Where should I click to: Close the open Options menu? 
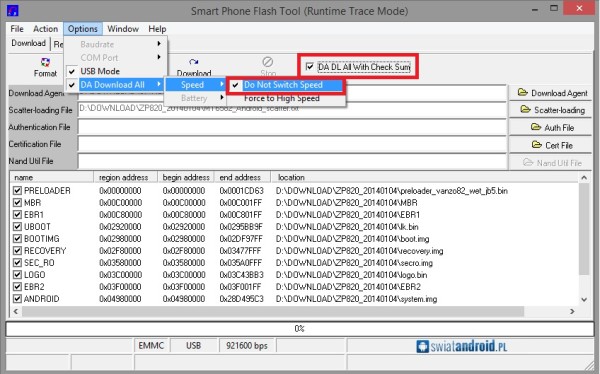coord(83,29)
